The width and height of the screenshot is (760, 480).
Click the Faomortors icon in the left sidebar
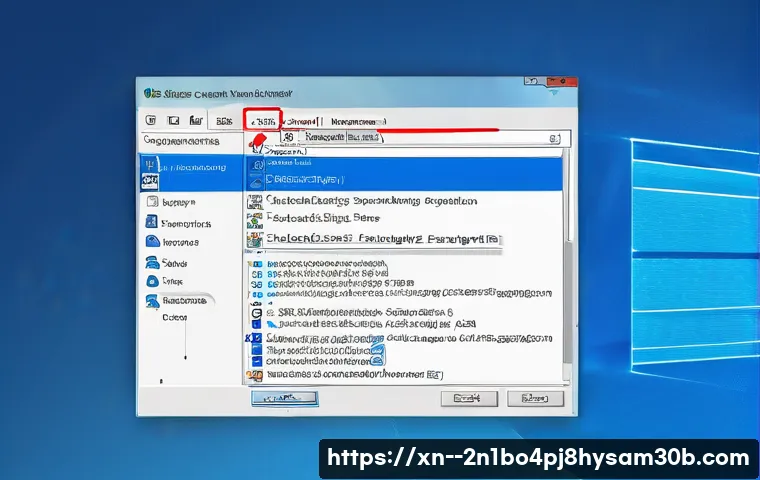[151, 224]
